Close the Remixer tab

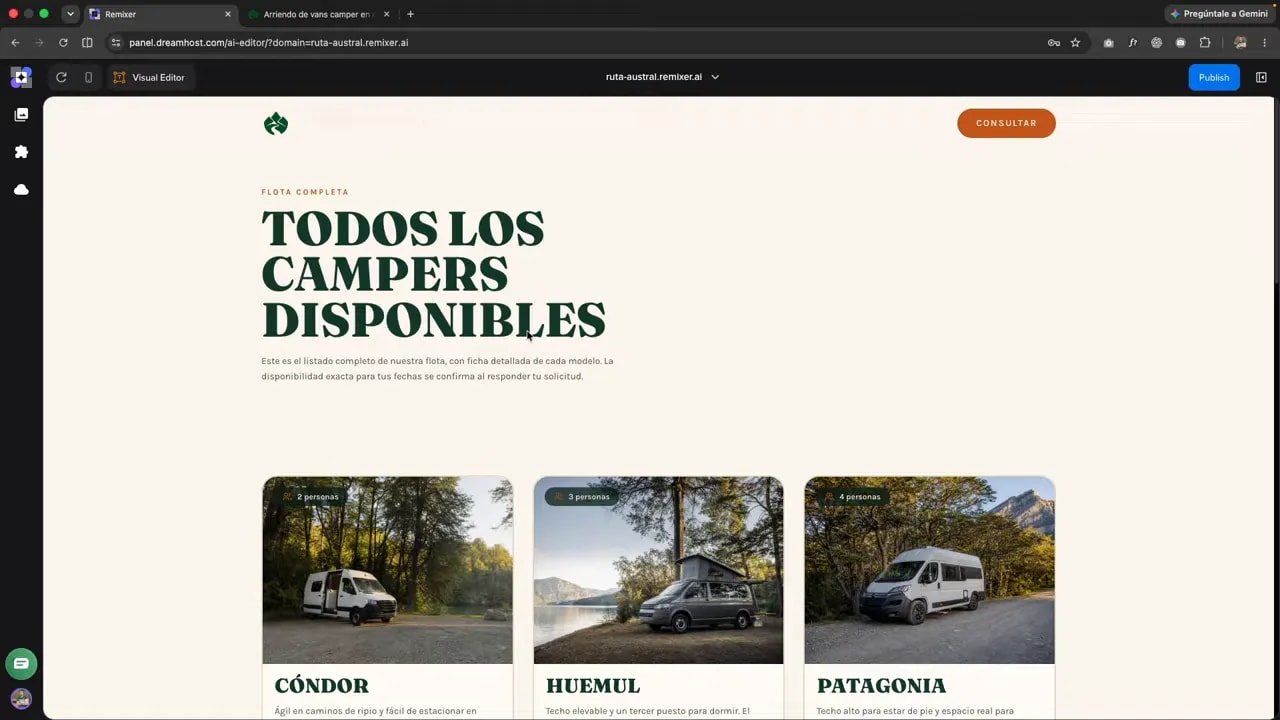[x=228, y=14]
